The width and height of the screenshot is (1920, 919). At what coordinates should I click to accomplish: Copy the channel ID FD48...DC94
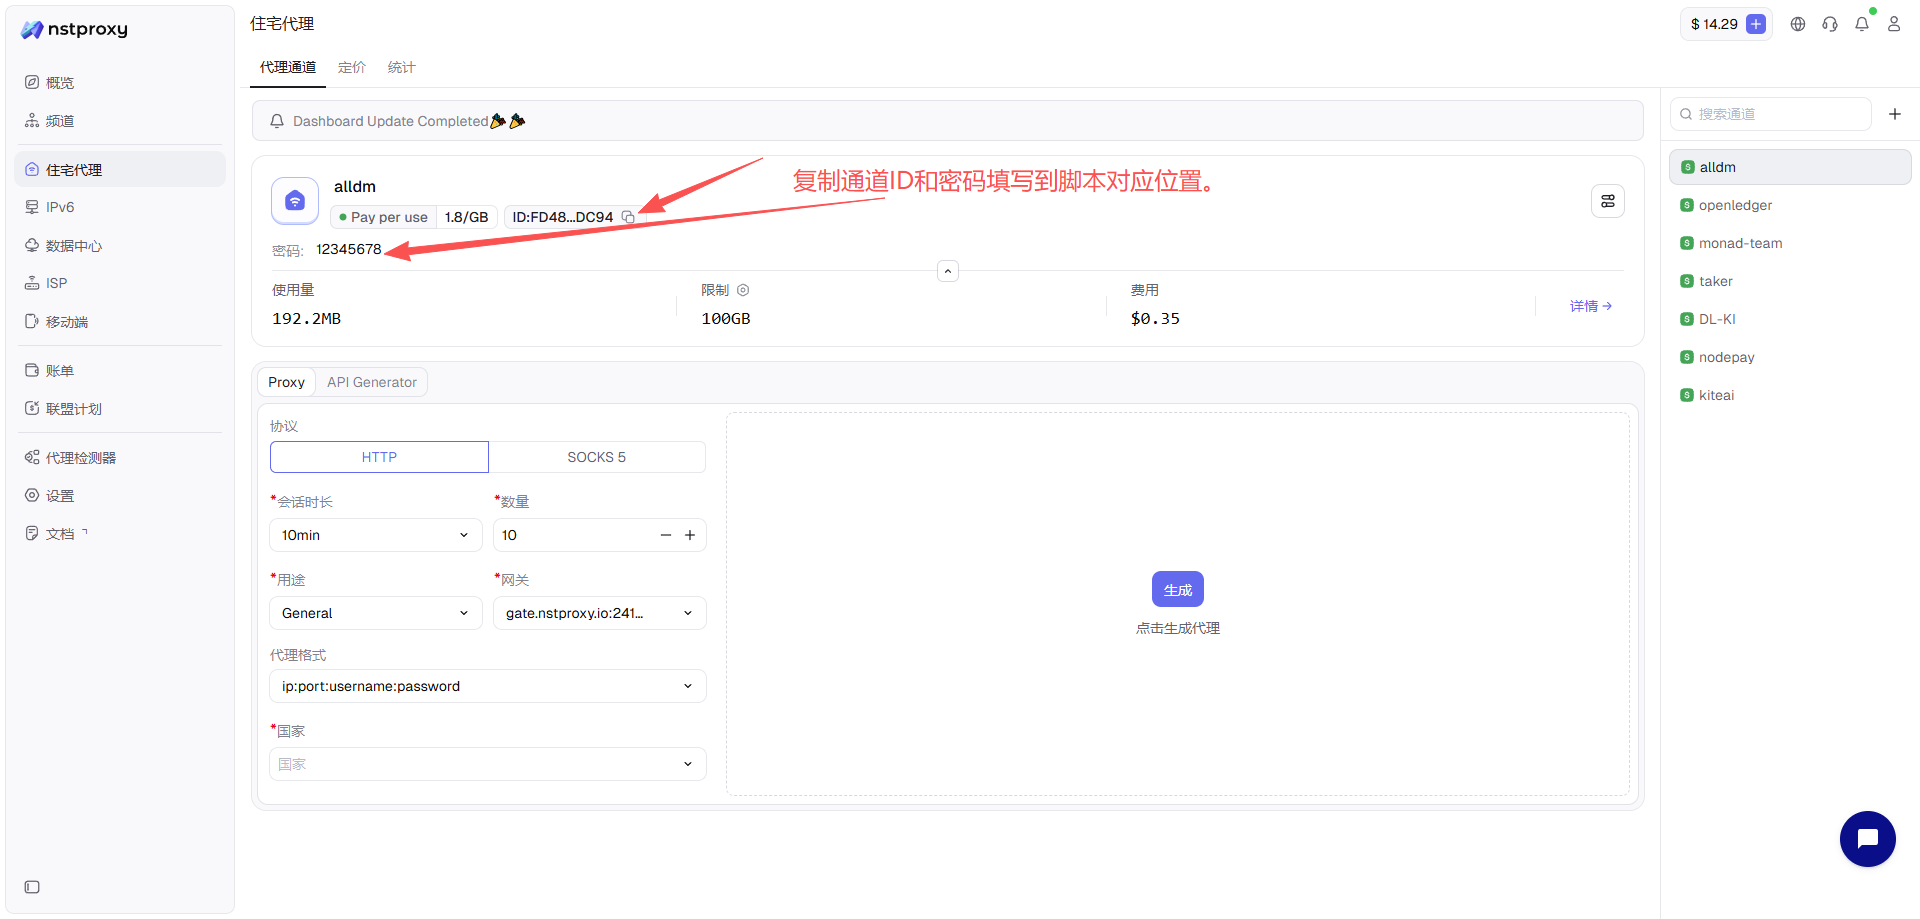628,217
